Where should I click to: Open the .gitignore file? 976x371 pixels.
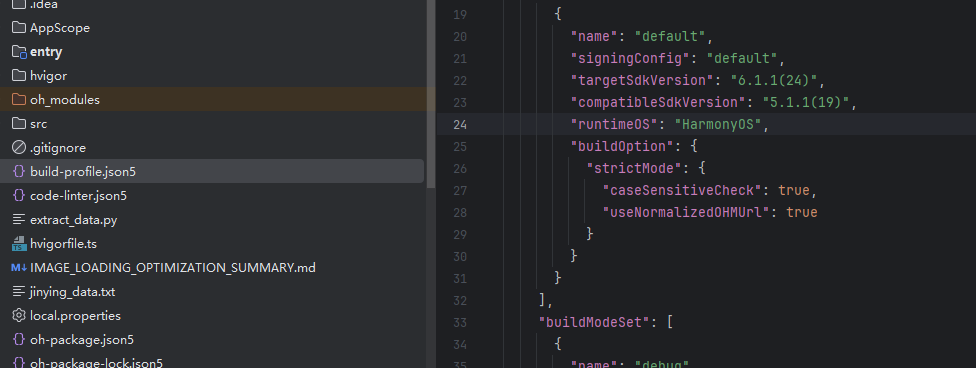212,148
